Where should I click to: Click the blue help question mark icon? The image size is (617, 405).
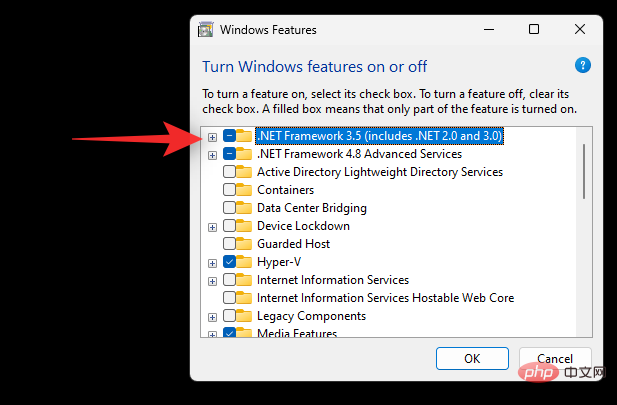coord(583,66)
